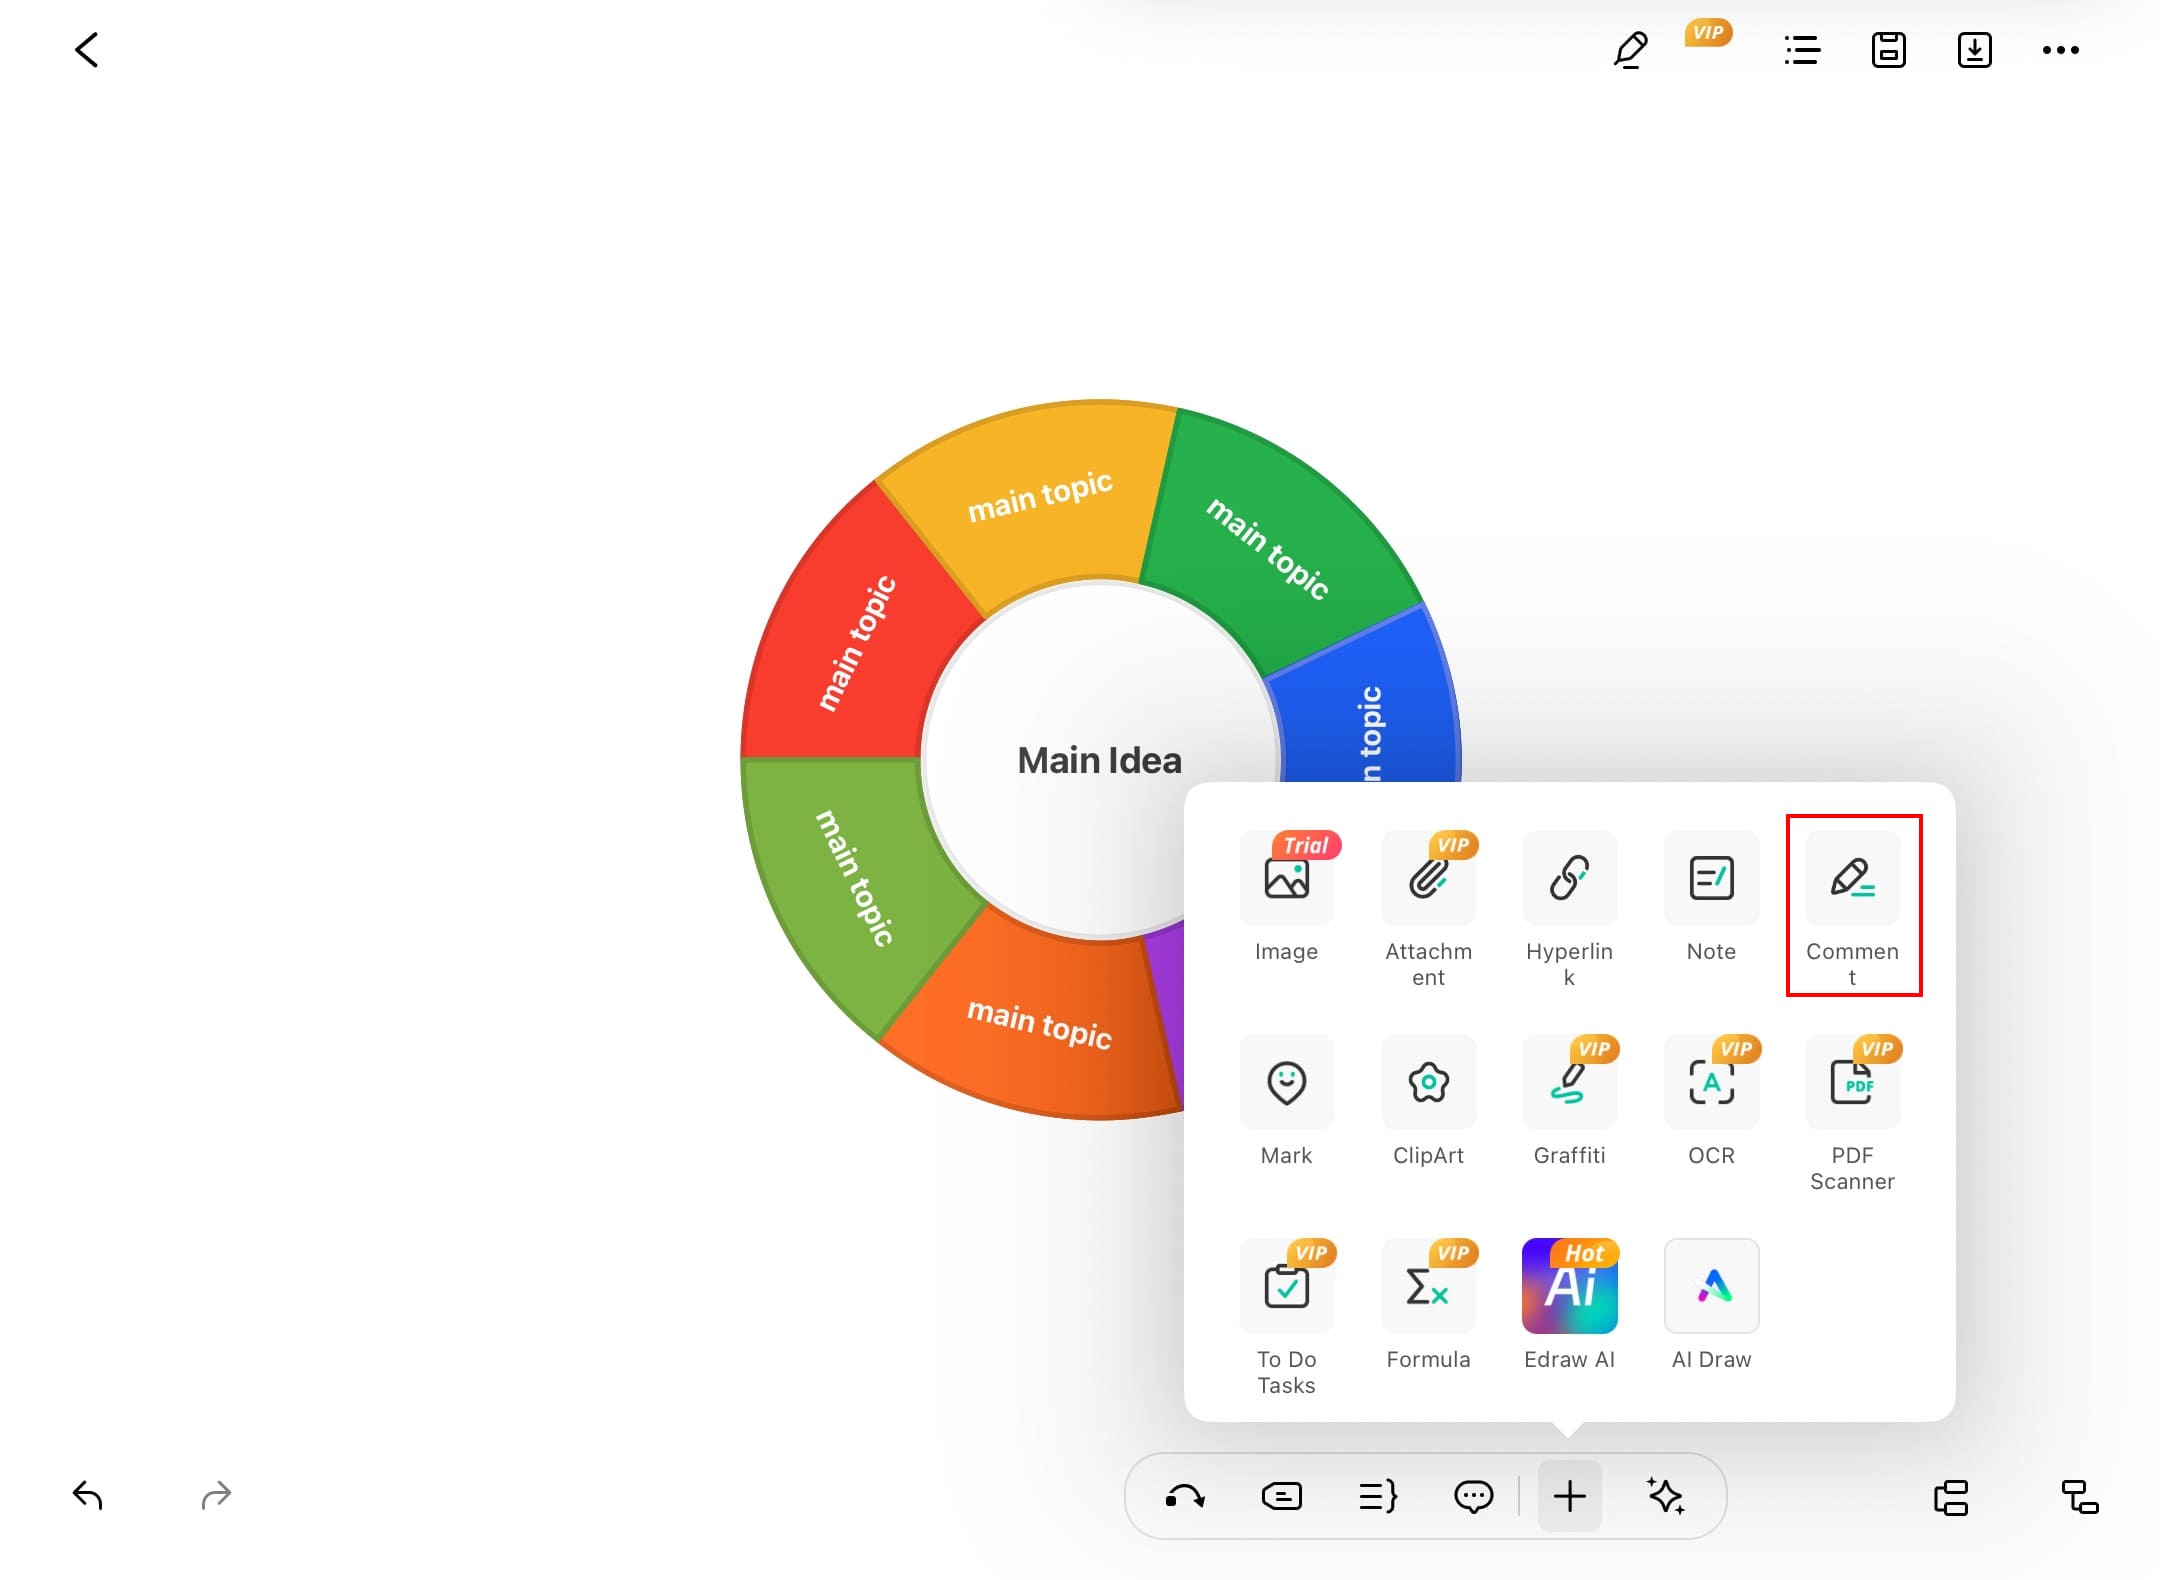The width and height of the screenshot is (2160, 1580).
Task: Click the back arrow to exit
Action: (x=87, y=50)
